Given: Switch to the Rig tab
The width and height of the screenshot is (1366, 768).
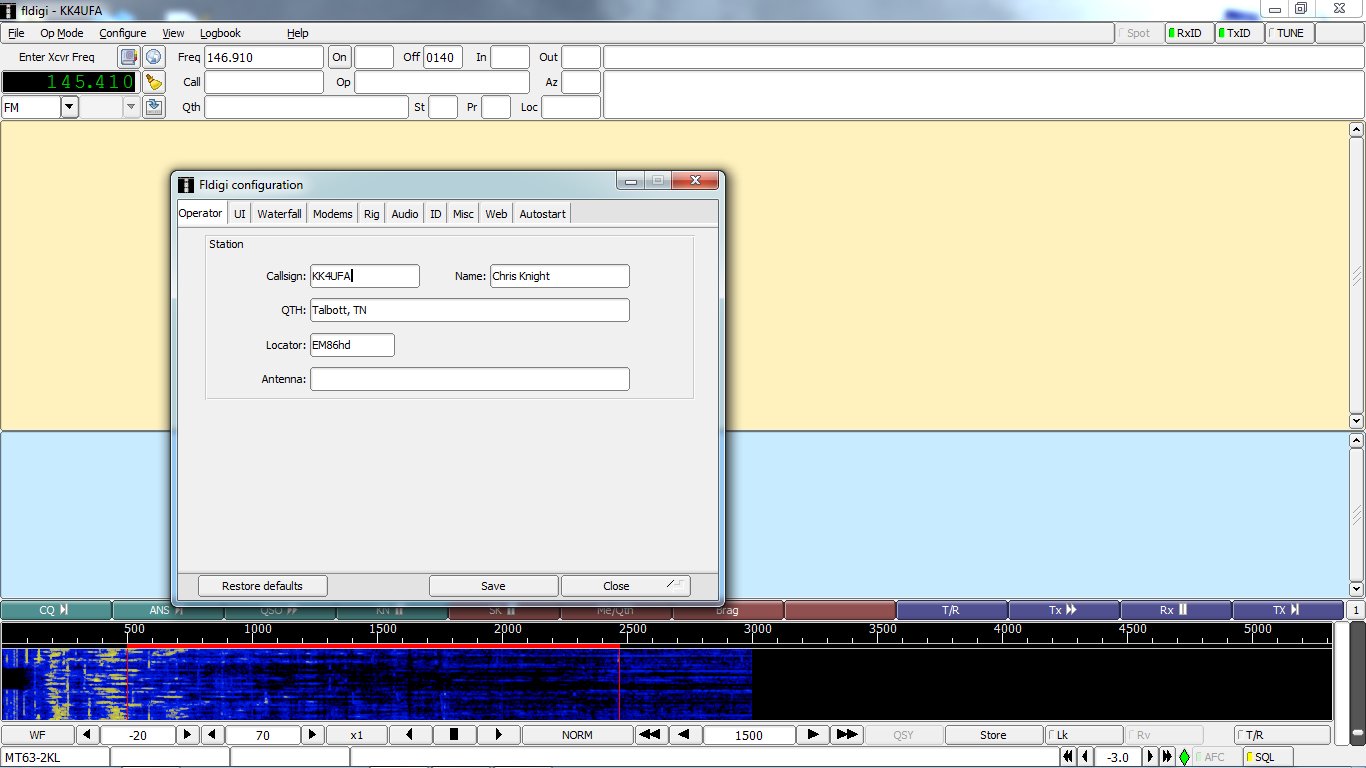Looking at the screenshot, I should pos(372,214).
